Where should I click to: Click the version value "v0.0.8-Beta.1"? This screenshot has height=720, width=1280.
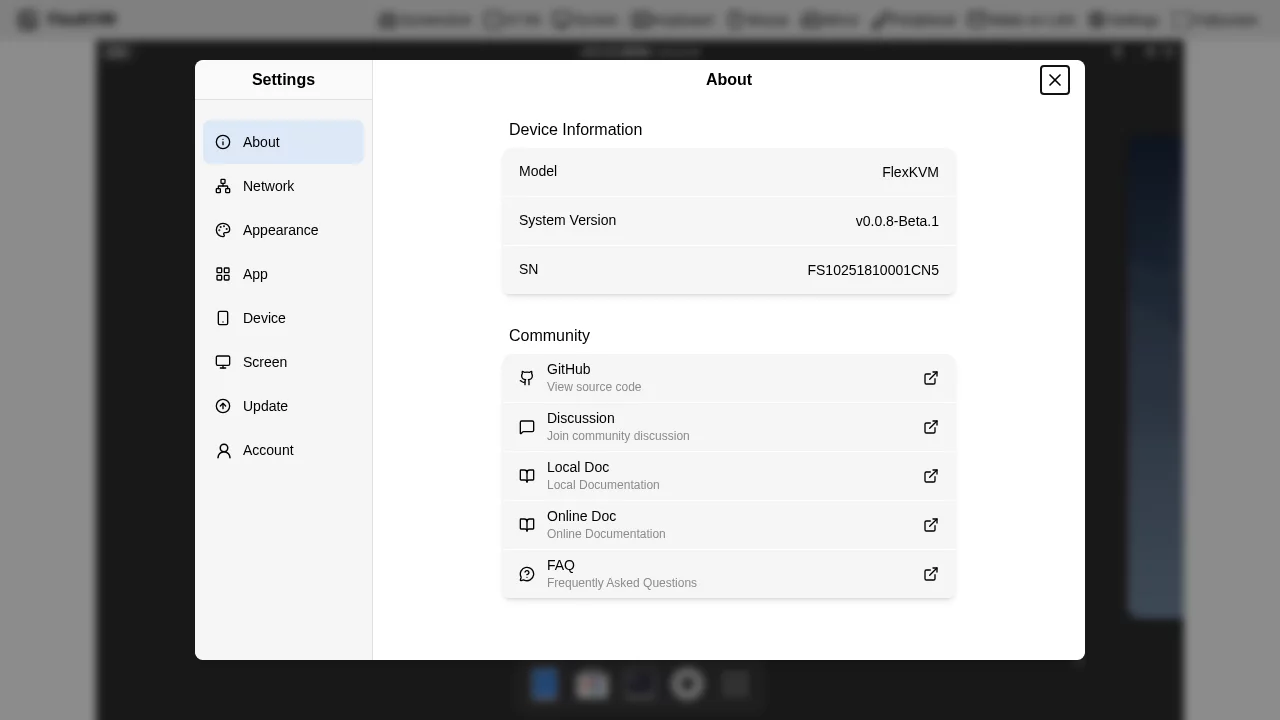[x=897, y=221]
